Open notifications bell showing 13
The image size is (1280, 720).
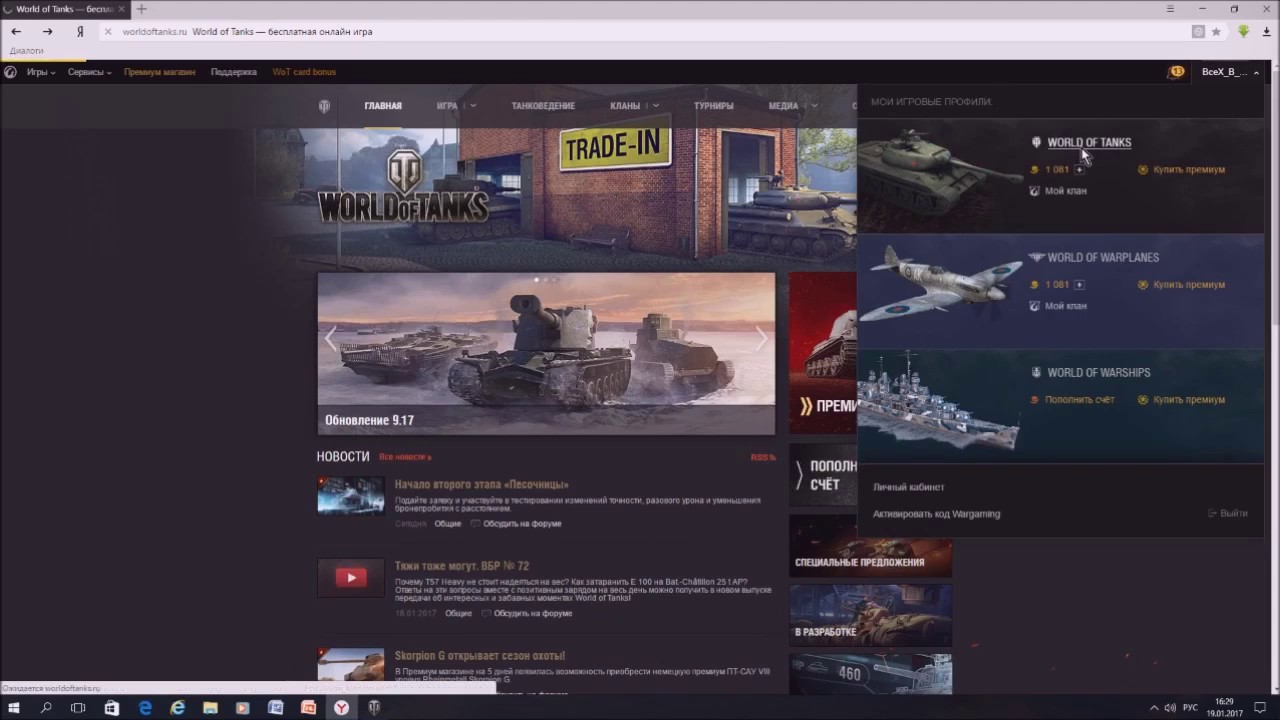tap(1176, 72)
